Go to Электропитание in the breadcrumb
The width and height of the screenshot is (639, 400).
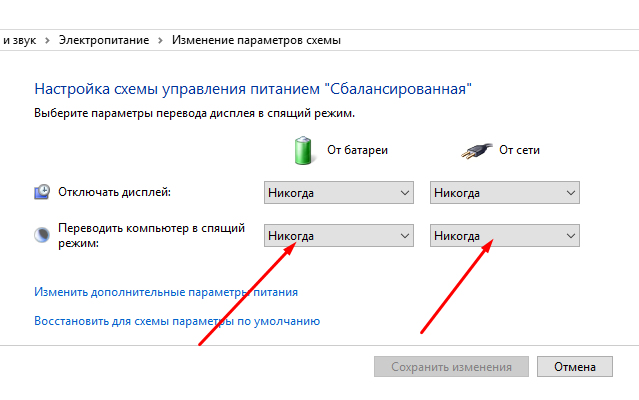click(104, 40)
